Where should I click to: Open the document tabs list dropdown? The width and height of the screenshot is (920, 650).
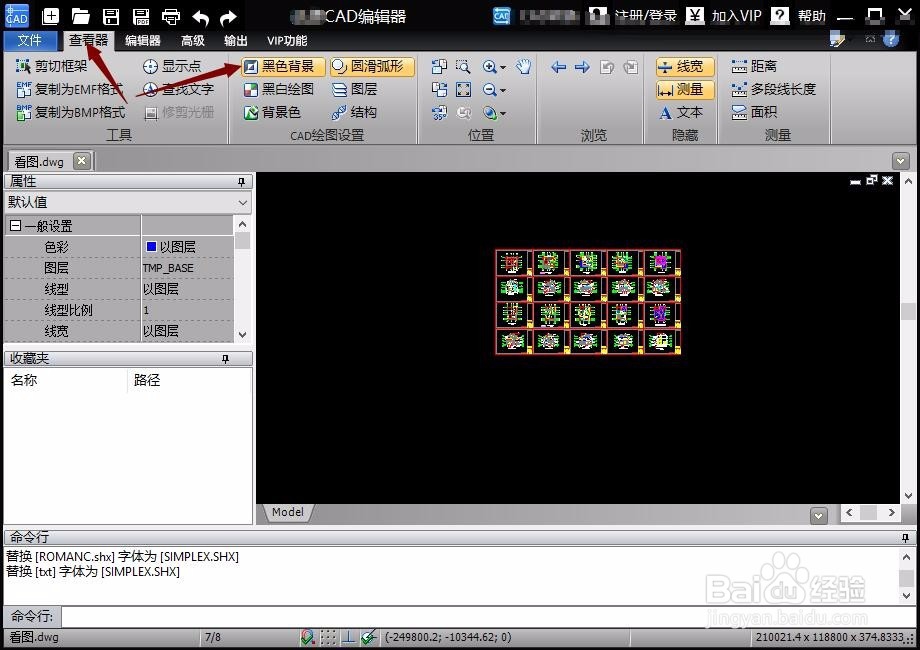point(900,161)
